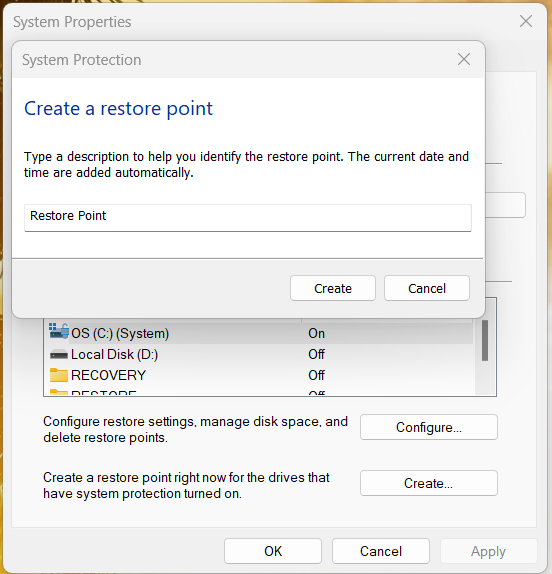Click the drive list scrollbar thumb

pyautogui.click(x=485, y=340)
